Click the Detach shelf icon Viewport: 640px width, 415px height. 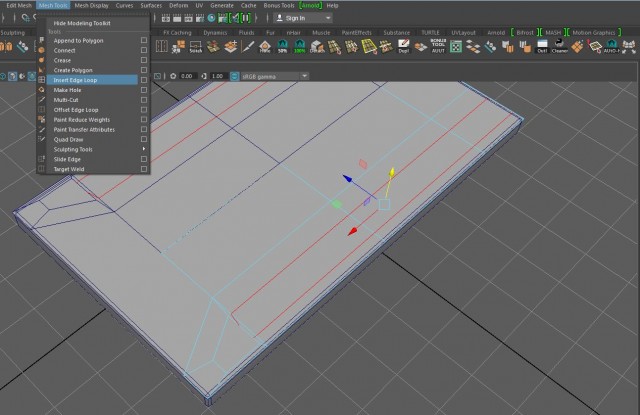click(x=317, y=47)
